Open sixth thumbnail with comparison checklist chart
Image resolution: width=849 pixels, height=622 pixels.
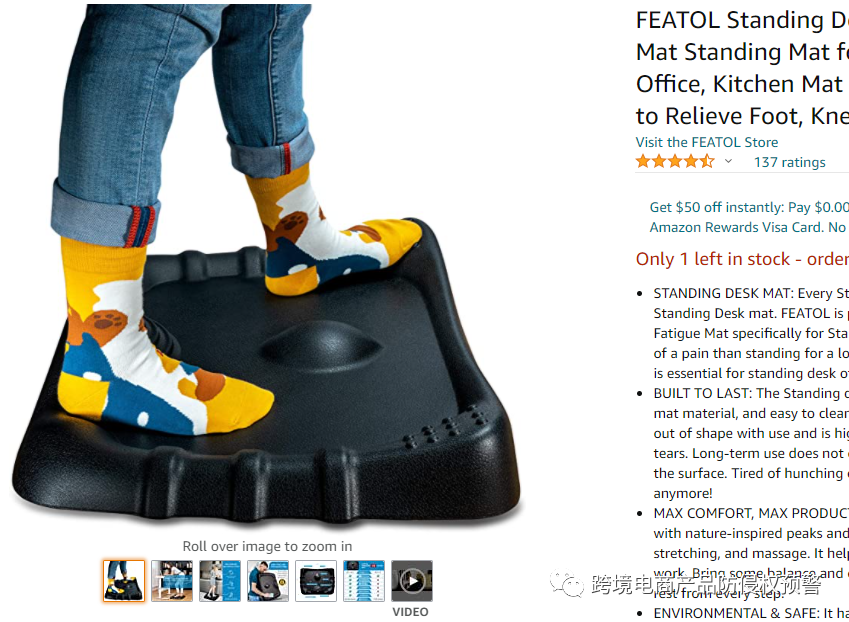(364, 581)
